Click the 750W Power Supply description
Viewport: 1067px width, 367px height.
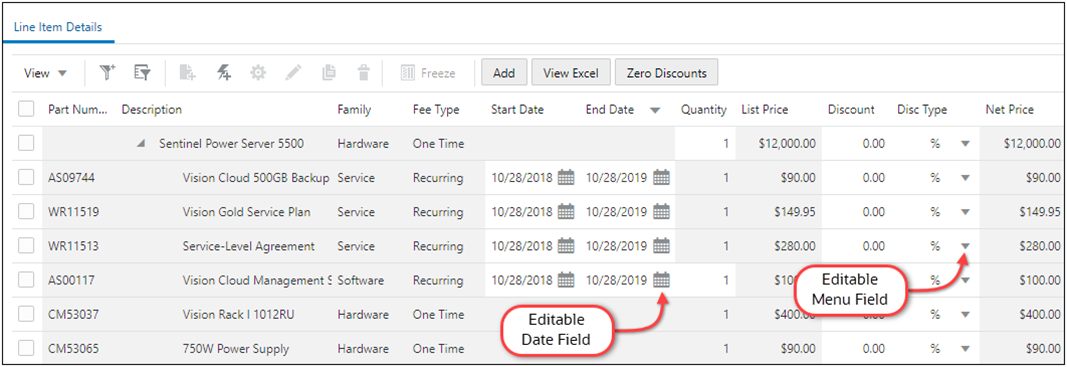pos(235,349)
